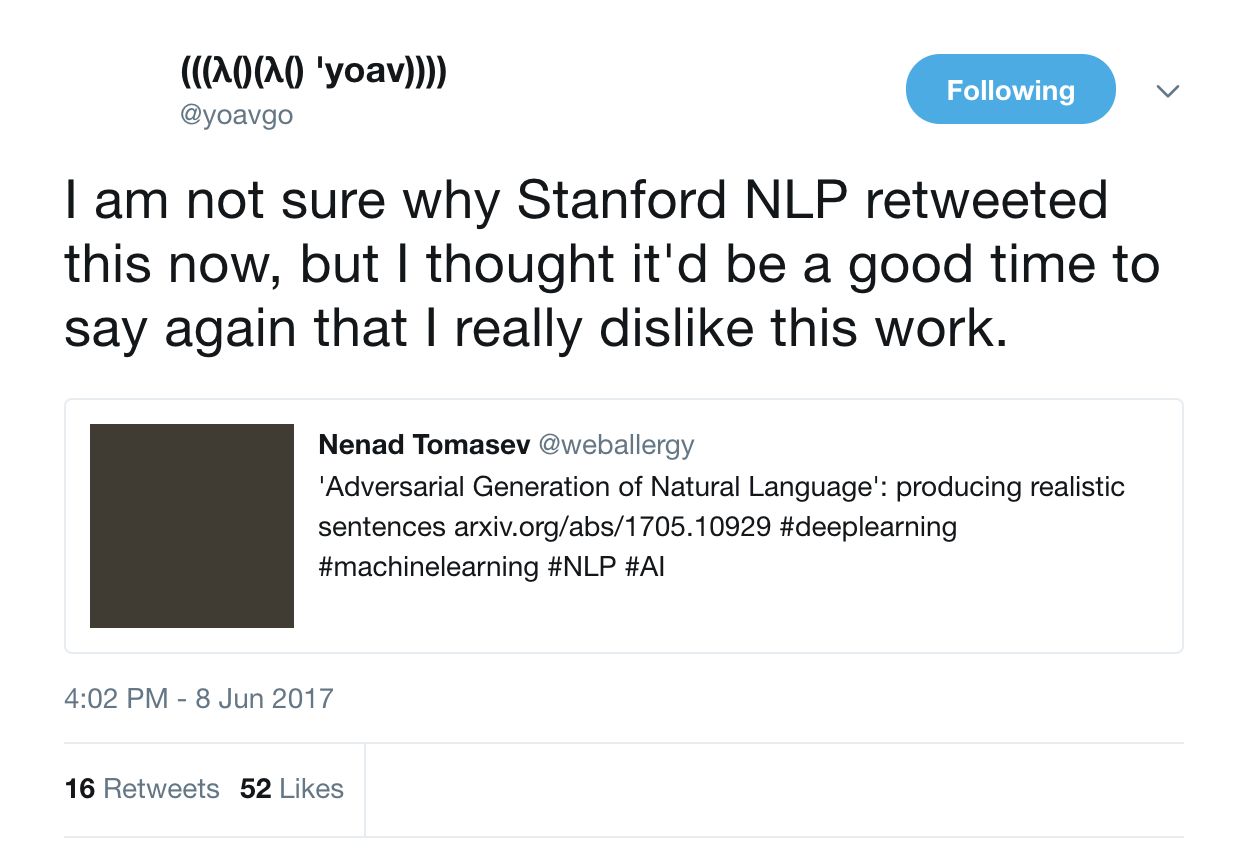Screen dimensions: 1250x860
Task: Open the chevron menu beside Following
Action: tap(1167, 91)
